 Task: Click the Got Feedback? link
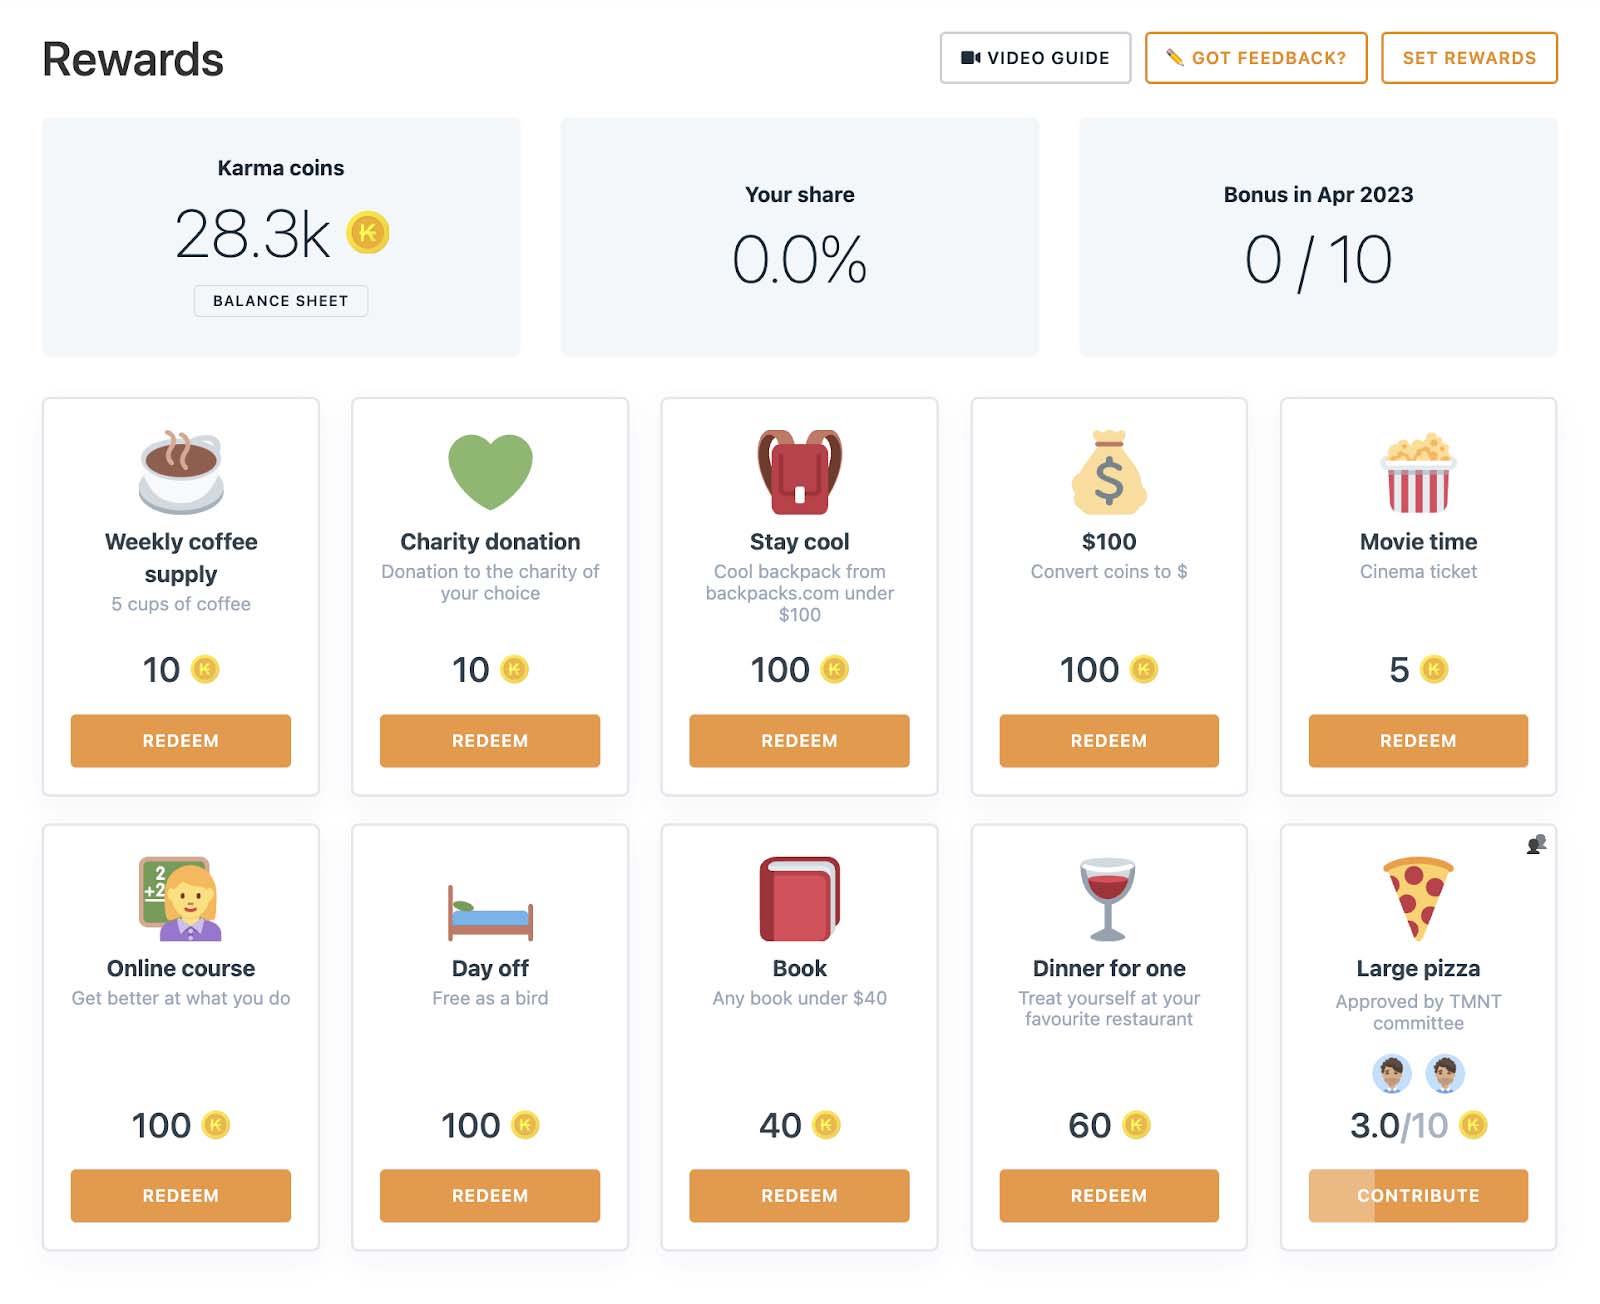tap(1255, 57)
